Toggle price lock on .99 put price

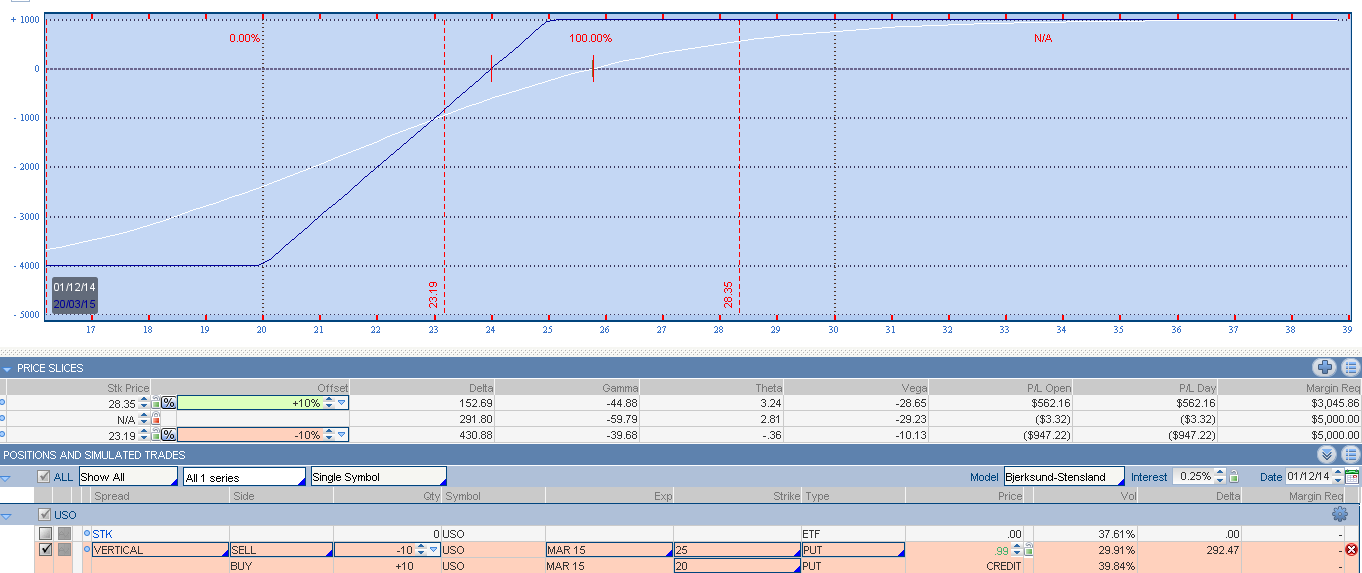pyautogui.click(x=1028, y=550)
